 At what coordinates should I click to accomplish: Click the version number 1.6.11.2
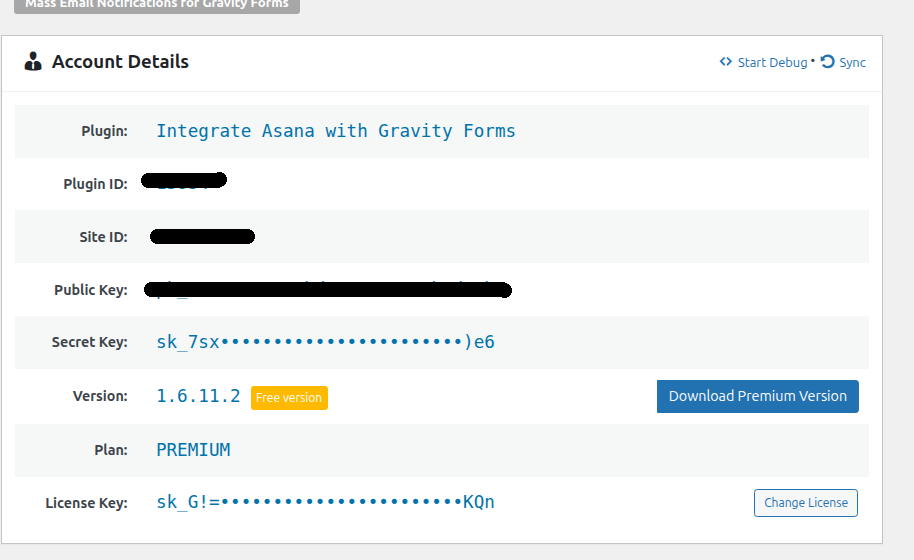(x=198, y=396)
